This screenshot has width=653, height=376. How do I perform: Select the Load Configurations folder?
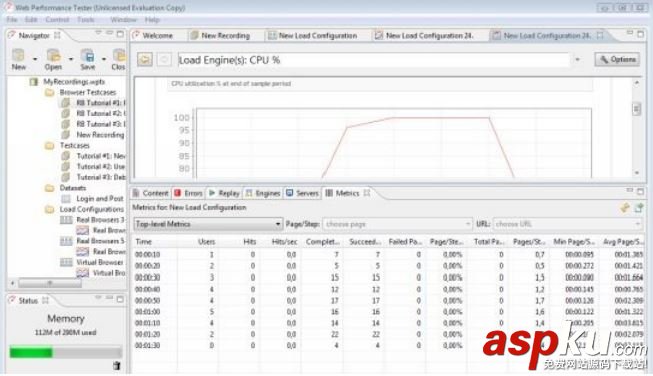tap(92, 209)
